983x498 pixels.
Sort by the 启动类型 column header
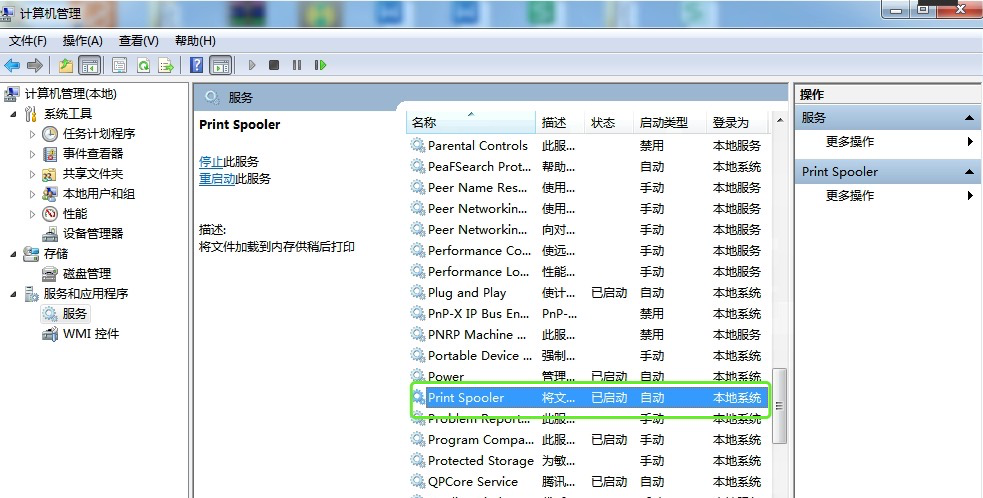[670, 122]
